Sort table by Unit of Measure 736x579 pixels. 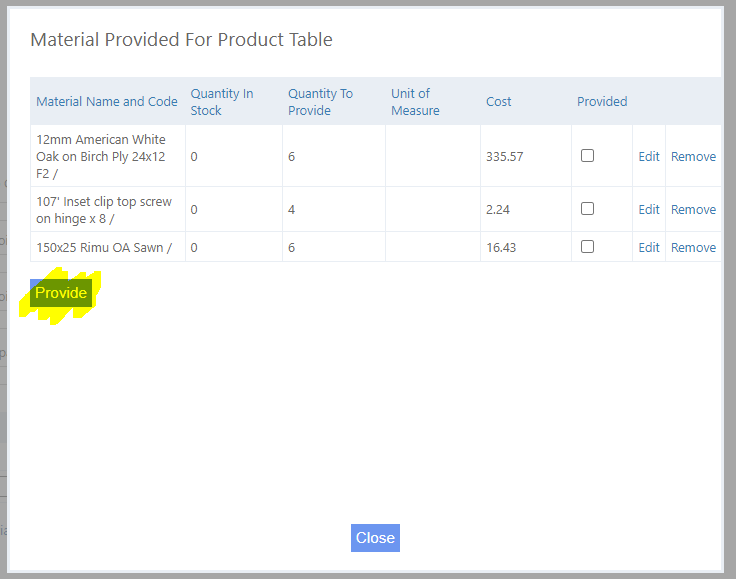(415, 101)
